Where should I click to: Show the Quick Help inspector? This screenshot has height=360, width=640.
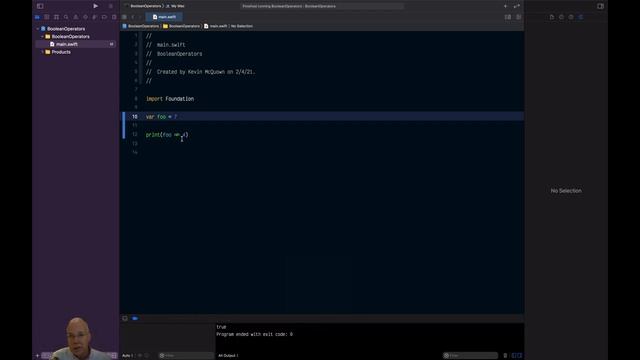click(x=571, y=17)
